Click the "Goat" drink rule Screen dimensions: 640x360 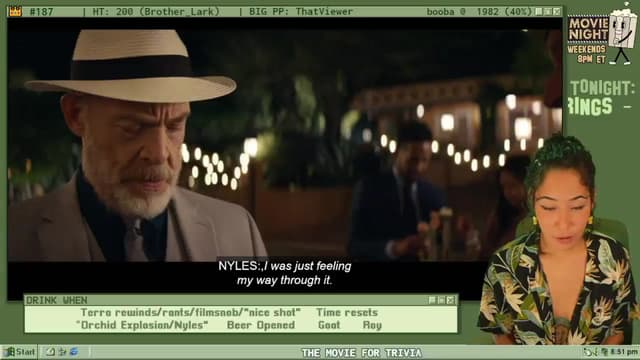(x=329, y=325)
